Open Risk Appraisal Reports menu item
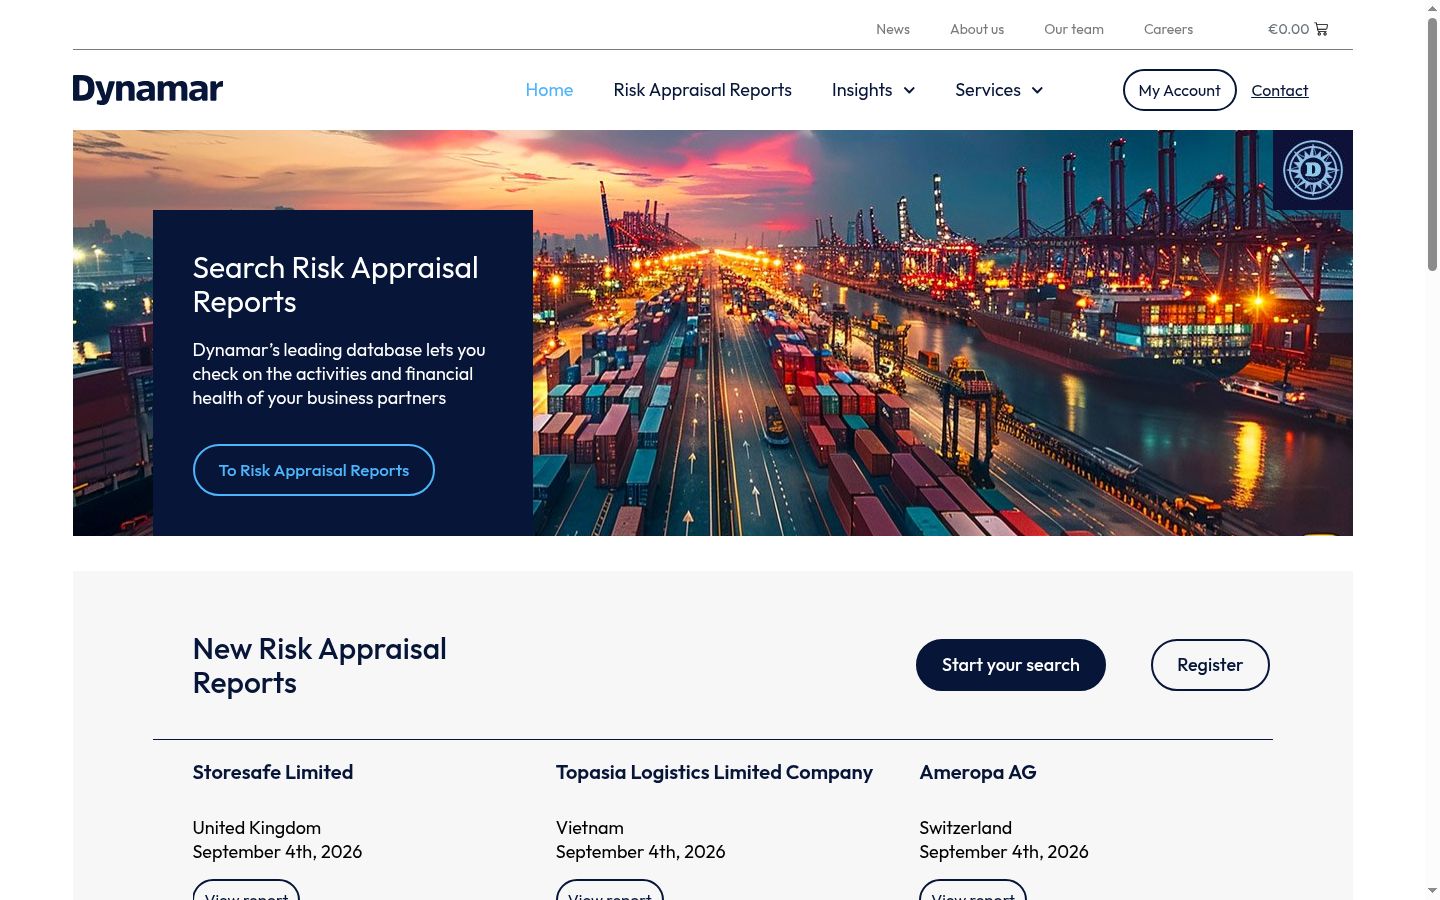This screenshot has width=1440, height=900. tap(703, 90)
